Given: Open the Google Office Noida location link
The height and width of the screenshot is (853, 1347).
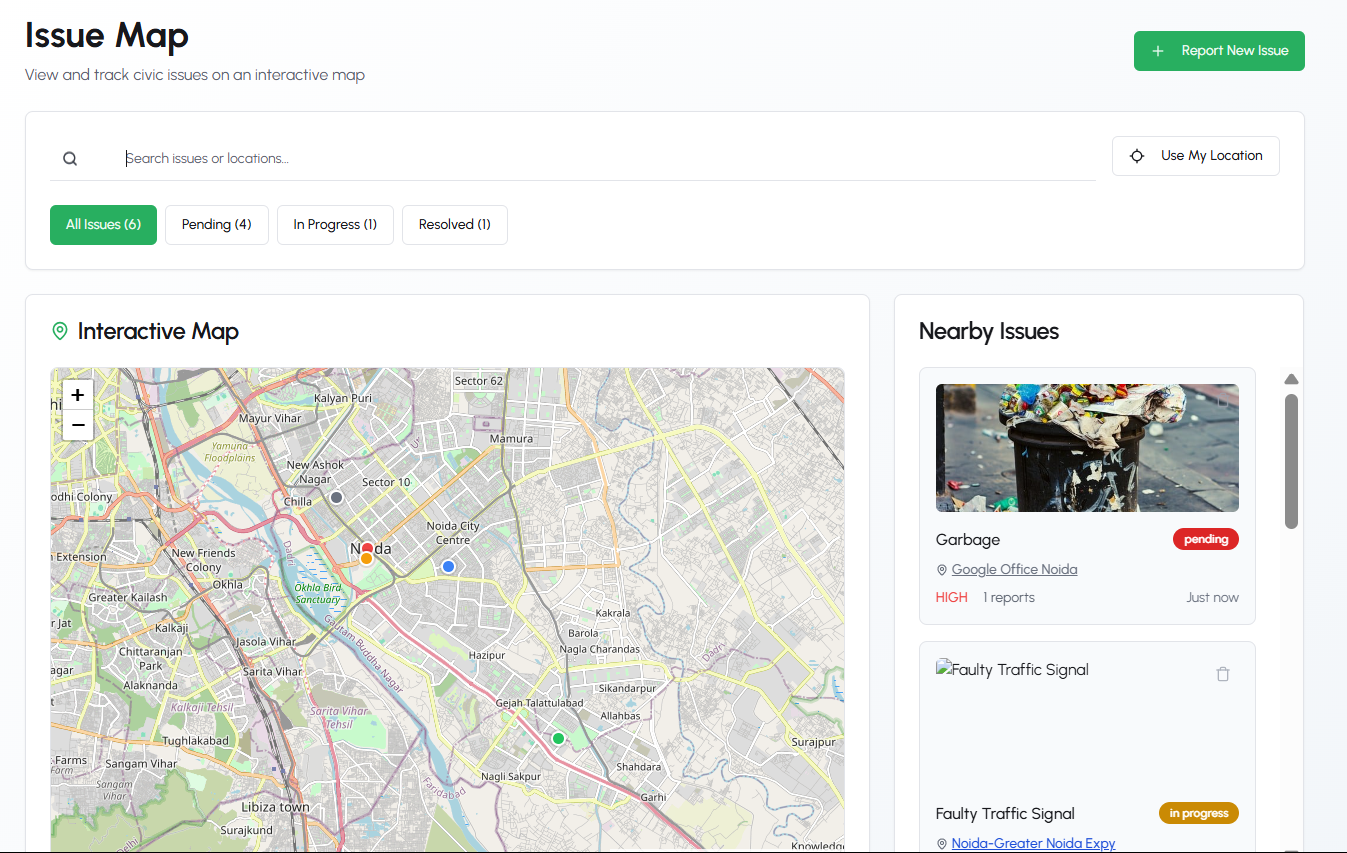Looking at the screenshot, I should tap(1014, 570).
